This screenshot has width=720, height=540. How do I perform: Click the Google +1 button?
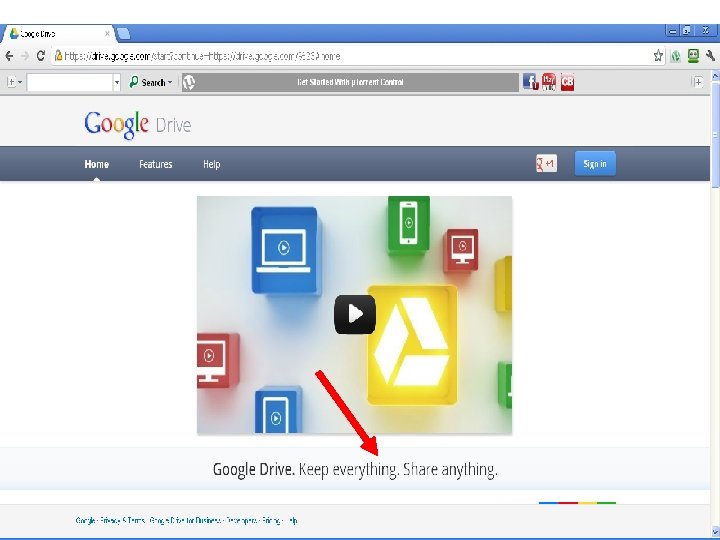pyautogui.click(x=546, y=163)
